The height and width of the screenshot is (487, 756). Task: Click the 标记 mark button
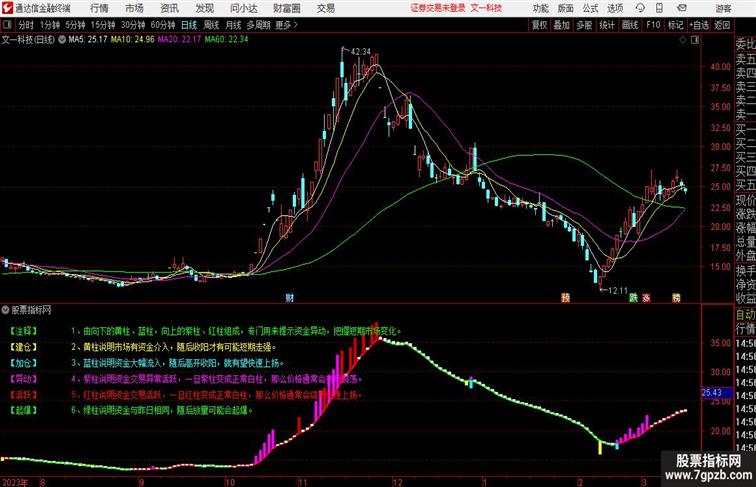(x=675, y=25)
